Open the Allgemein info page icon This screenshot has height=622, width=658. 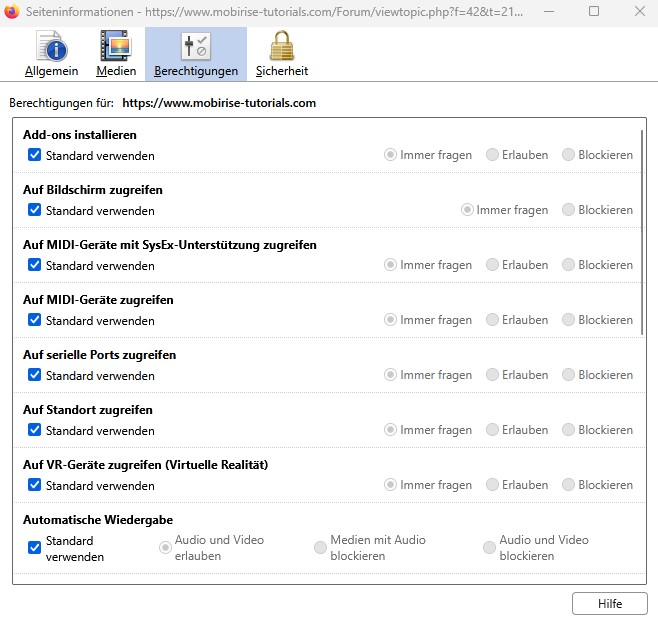tap(52, 46)
